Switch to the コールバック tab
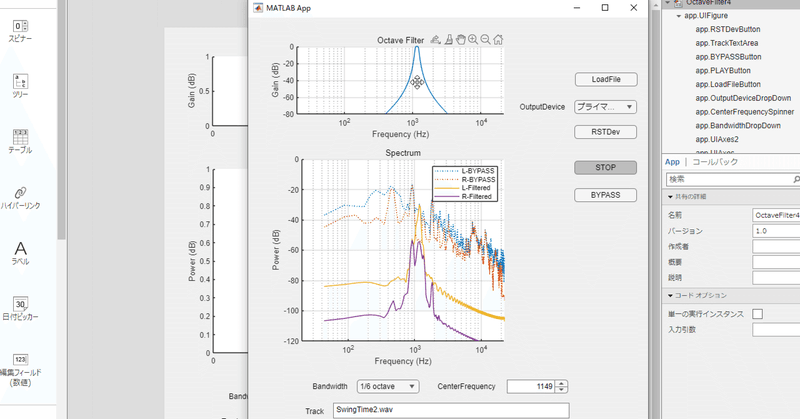This screenshot has width=800, height=419. tap(715, 162)
